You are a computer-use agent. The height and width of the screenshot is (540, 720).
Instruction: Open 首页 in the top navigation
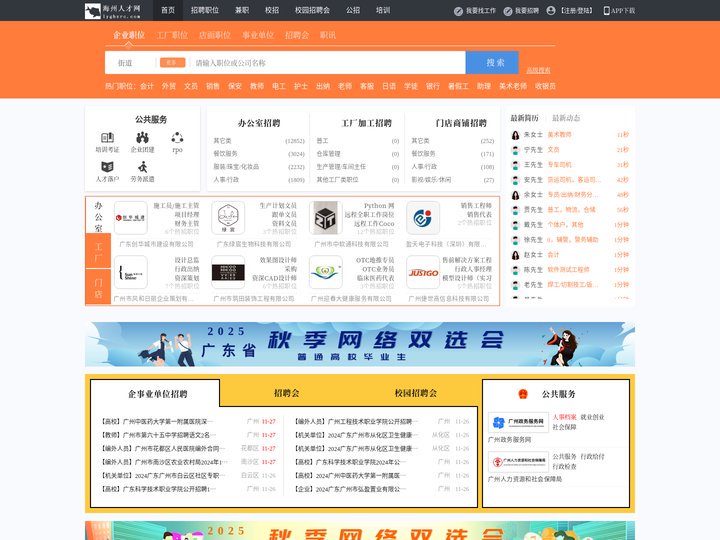point(168,10)
